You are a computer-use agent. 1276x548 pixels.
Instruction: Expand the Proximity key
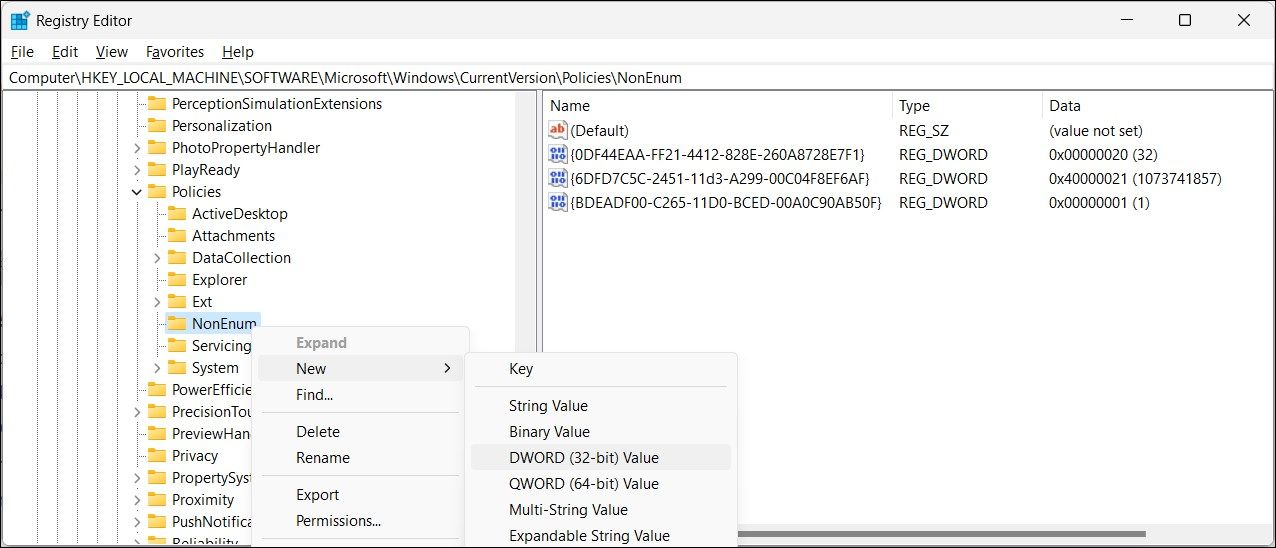pyautogui.click(x=137, y=499)
